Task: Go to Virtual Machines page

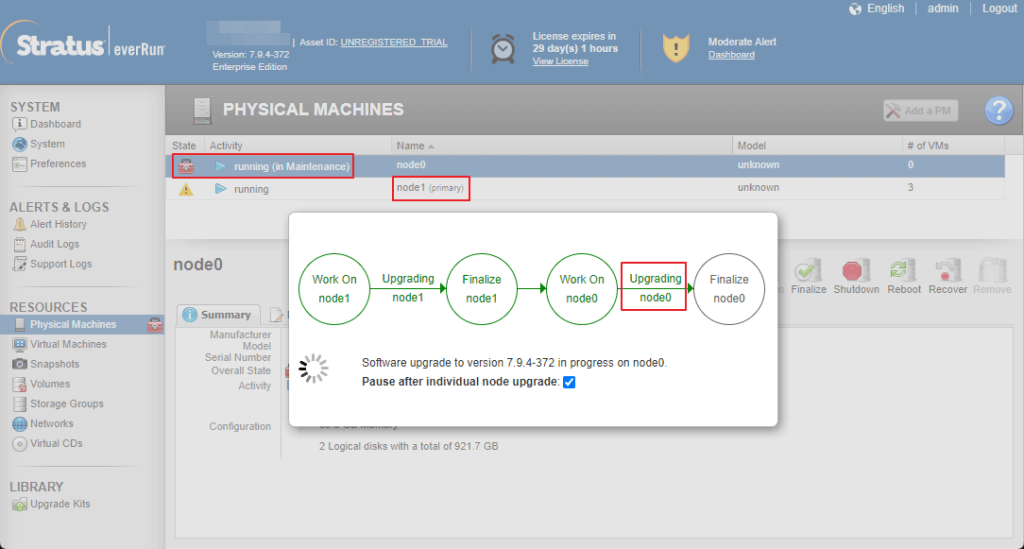Action: click(68, 344)
